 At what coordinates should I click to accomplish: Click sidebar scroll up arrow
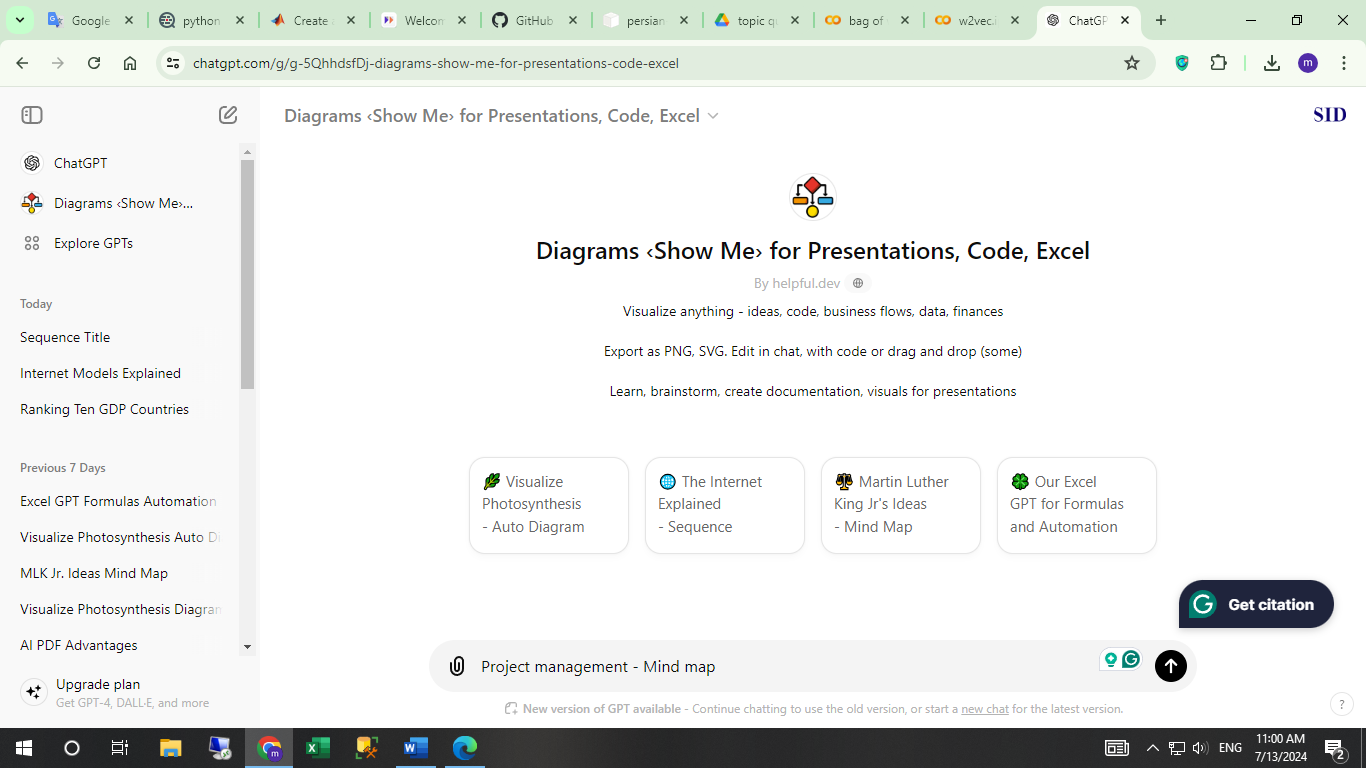248,152
